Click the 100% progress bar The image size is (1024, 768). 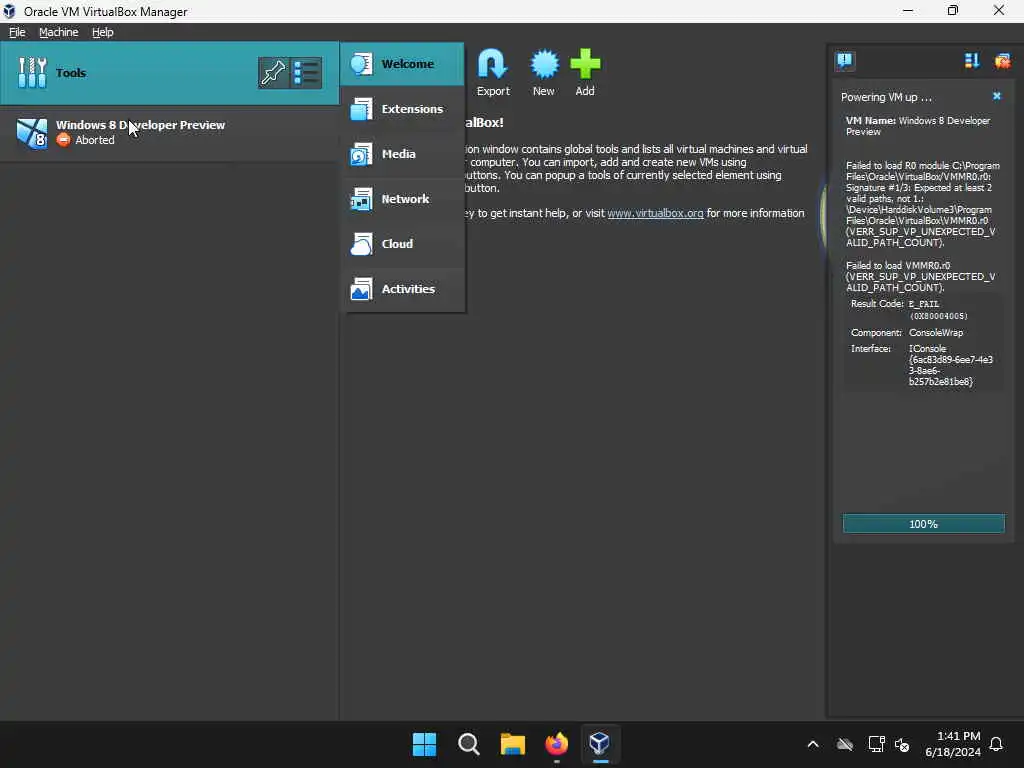pyautogui.click(x=923, y=524)
